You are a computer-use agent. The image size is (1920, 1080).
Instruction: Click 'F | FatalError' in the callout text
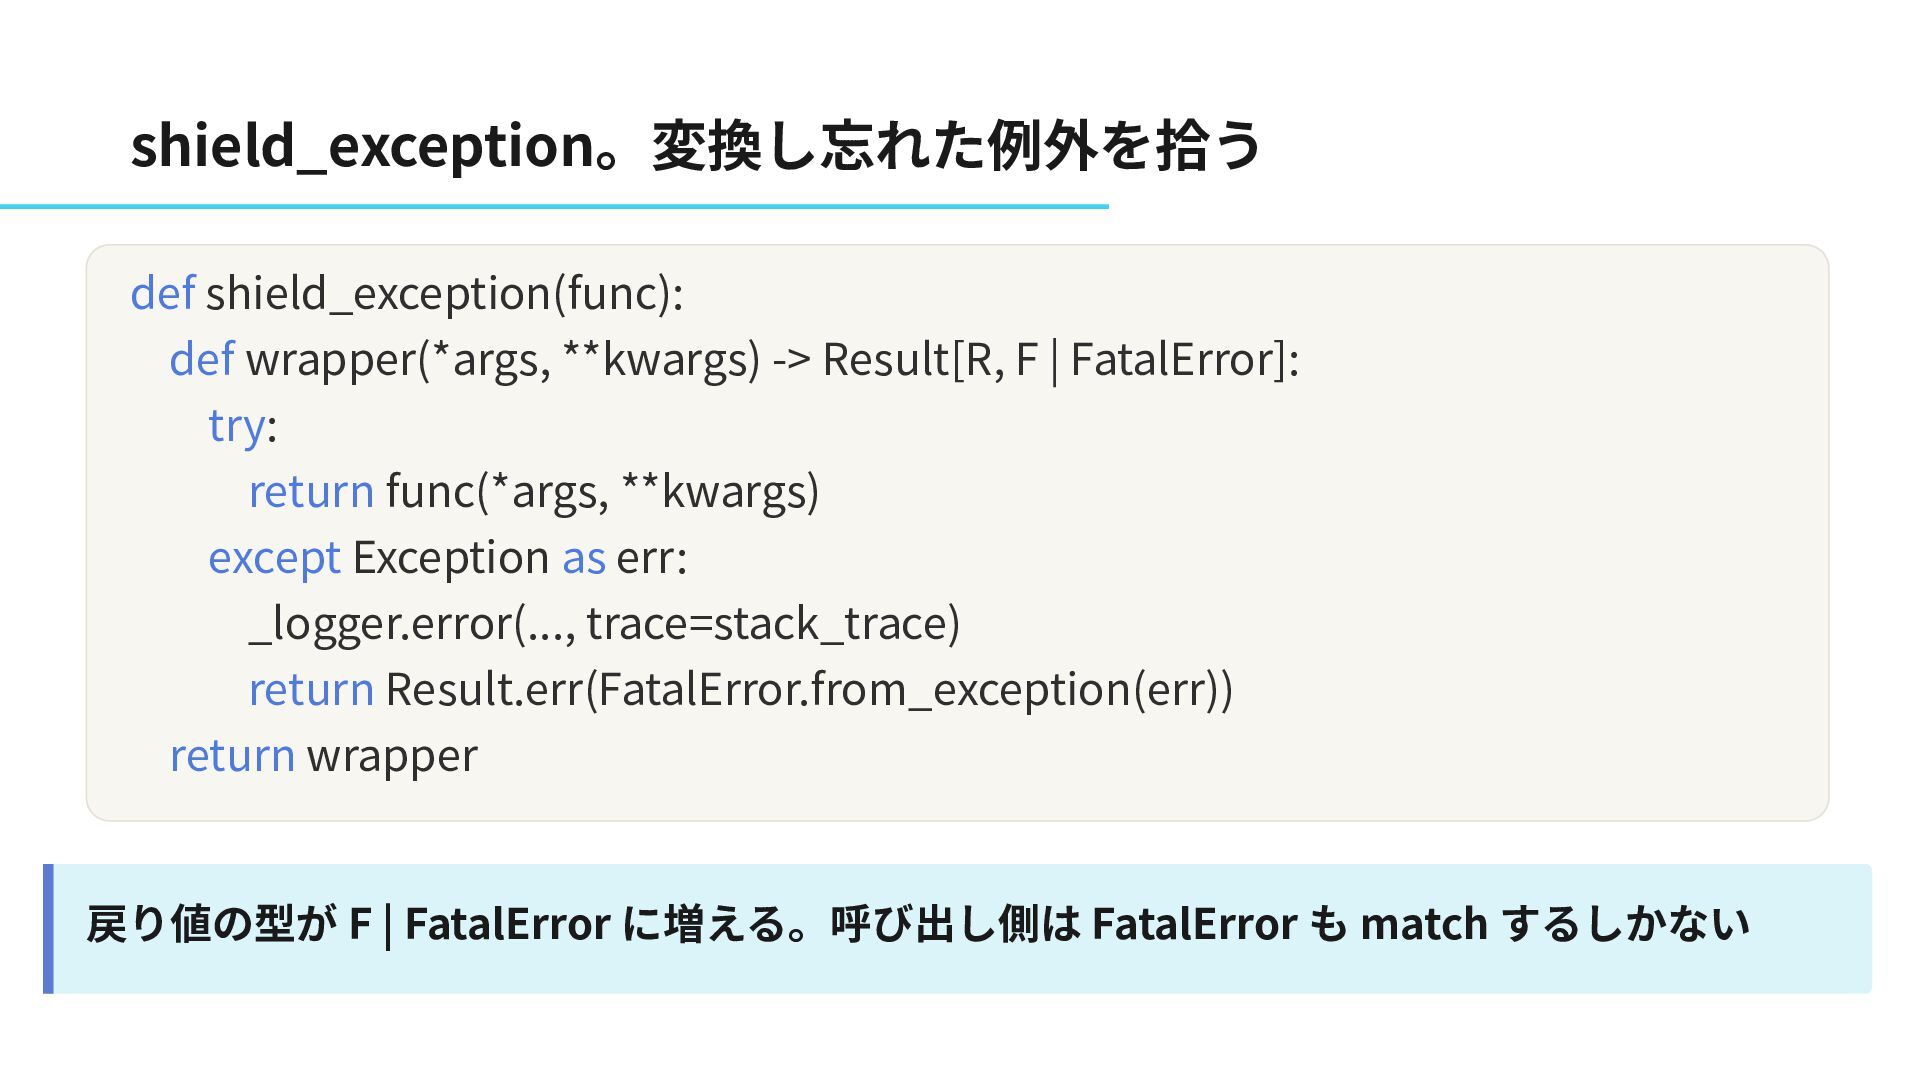479,923
